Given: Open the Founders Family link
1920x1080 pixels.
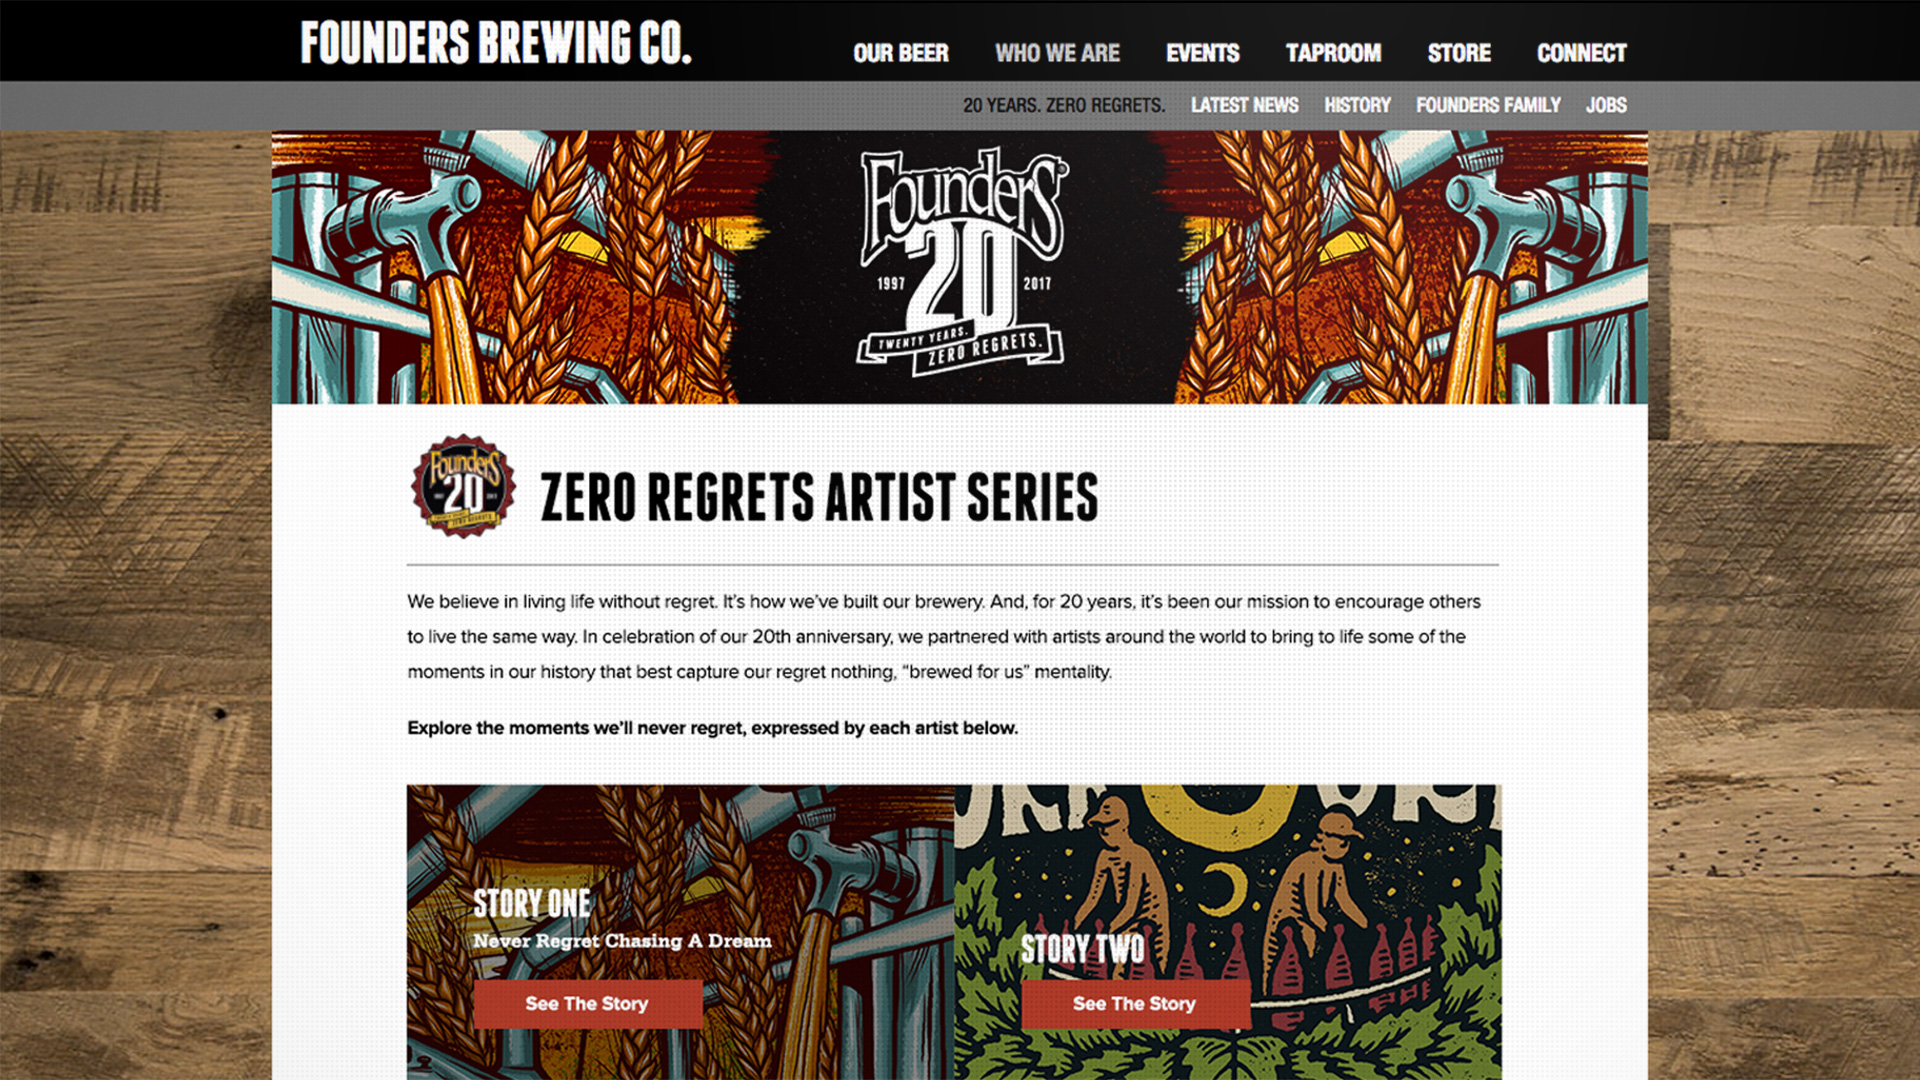Looking at the screenshot, I should point(1488,105).
